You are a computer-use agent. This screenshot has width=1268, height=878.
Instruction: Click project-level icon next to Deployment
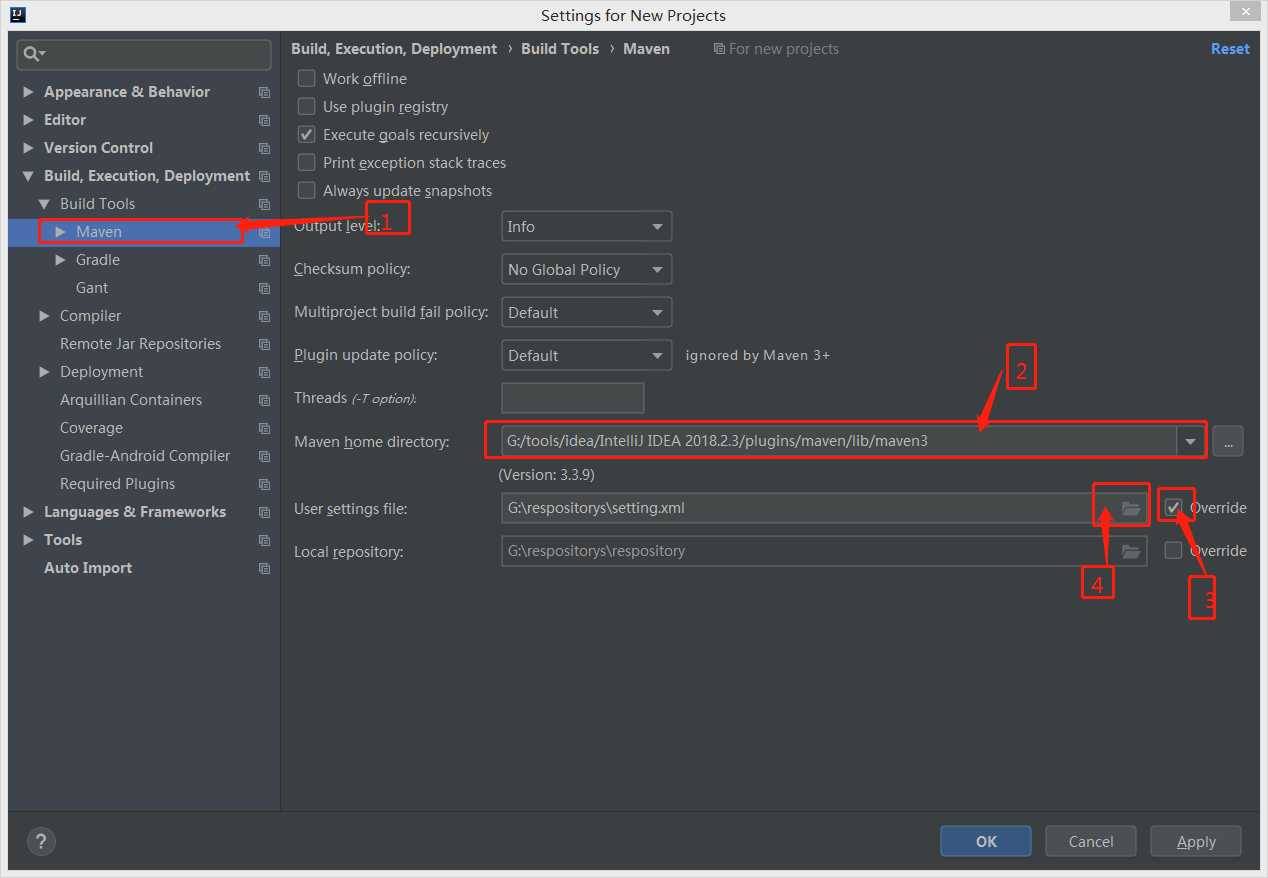tap(264, 372)
